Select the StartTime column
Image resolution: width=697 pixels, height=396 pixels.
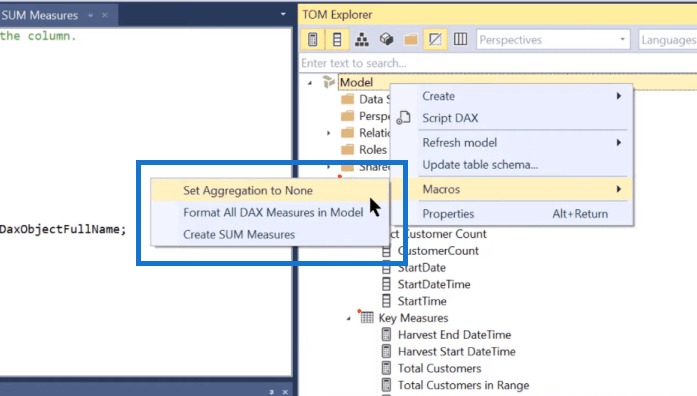[422, 301]
